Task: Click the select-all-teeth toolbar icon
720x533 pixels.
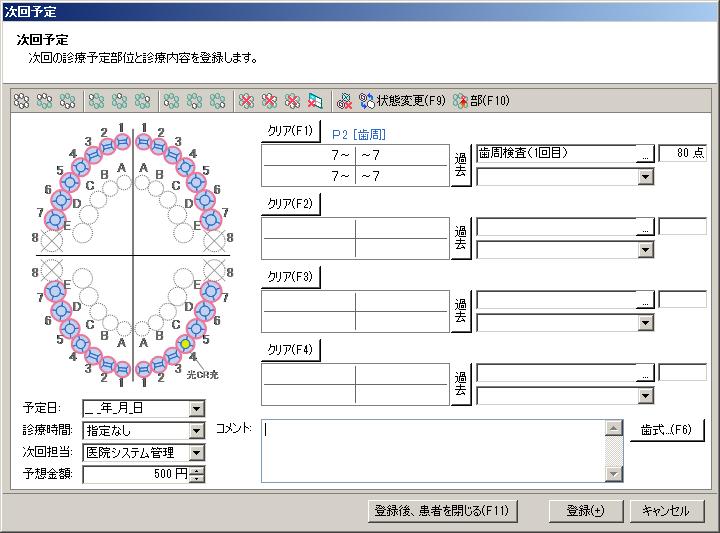Action: point(21,101)
